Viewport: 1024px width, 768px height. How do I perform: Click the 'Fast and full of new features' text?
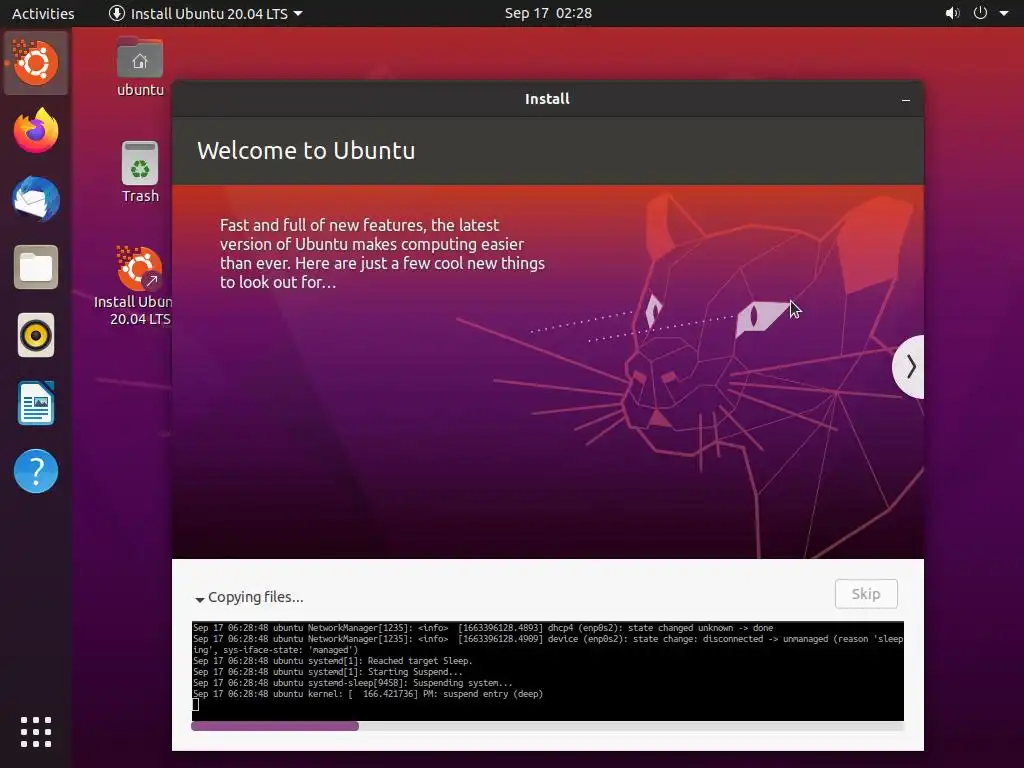click(x=382, y=253)
